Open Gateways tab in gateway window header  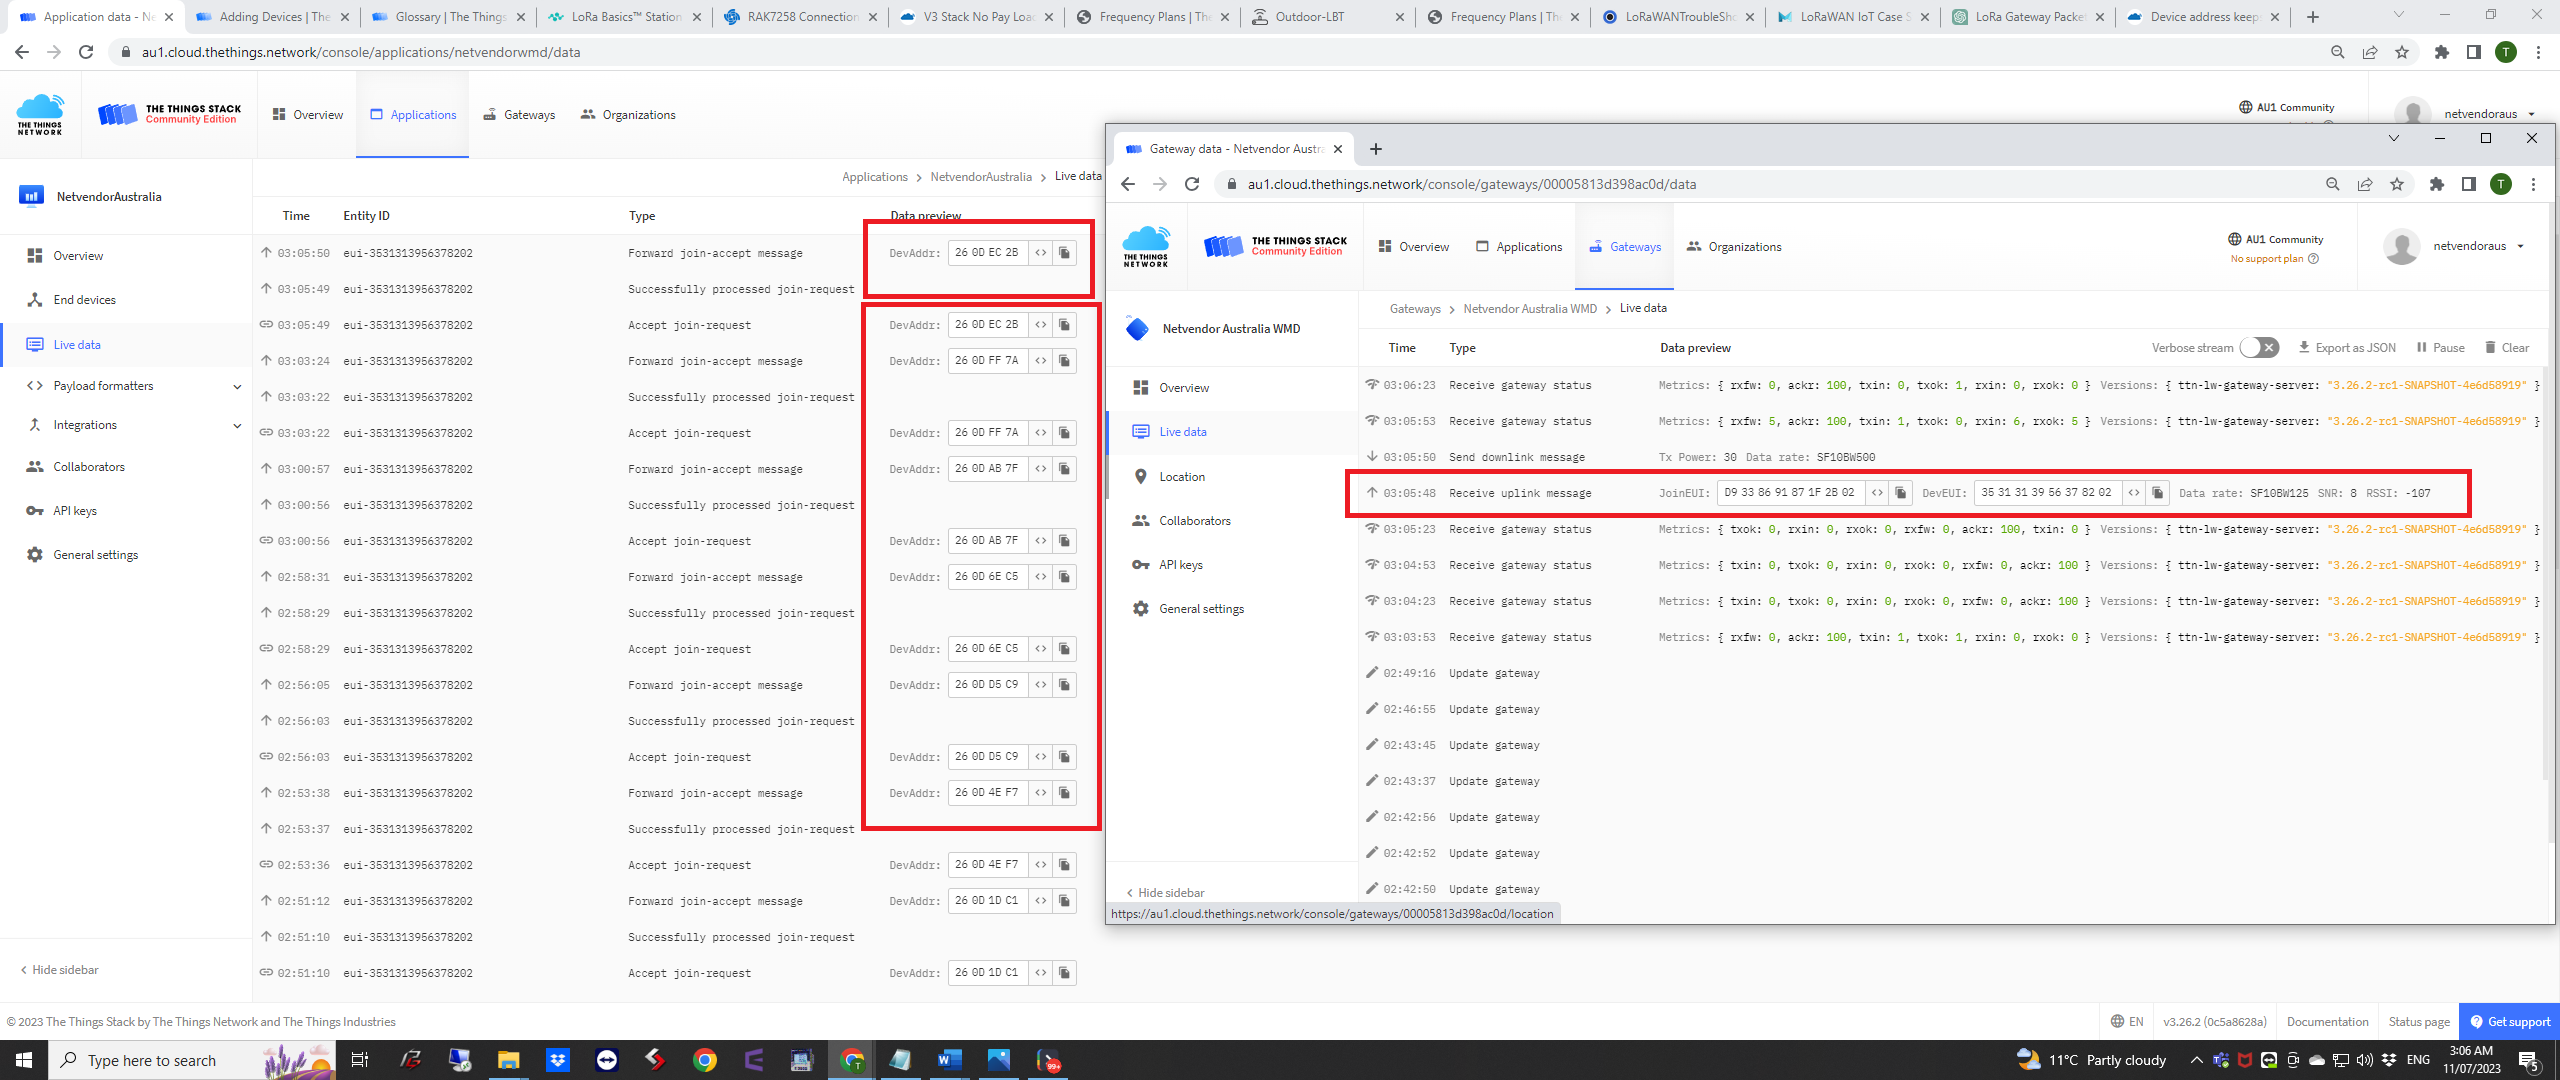click(x=1625, y=247)
